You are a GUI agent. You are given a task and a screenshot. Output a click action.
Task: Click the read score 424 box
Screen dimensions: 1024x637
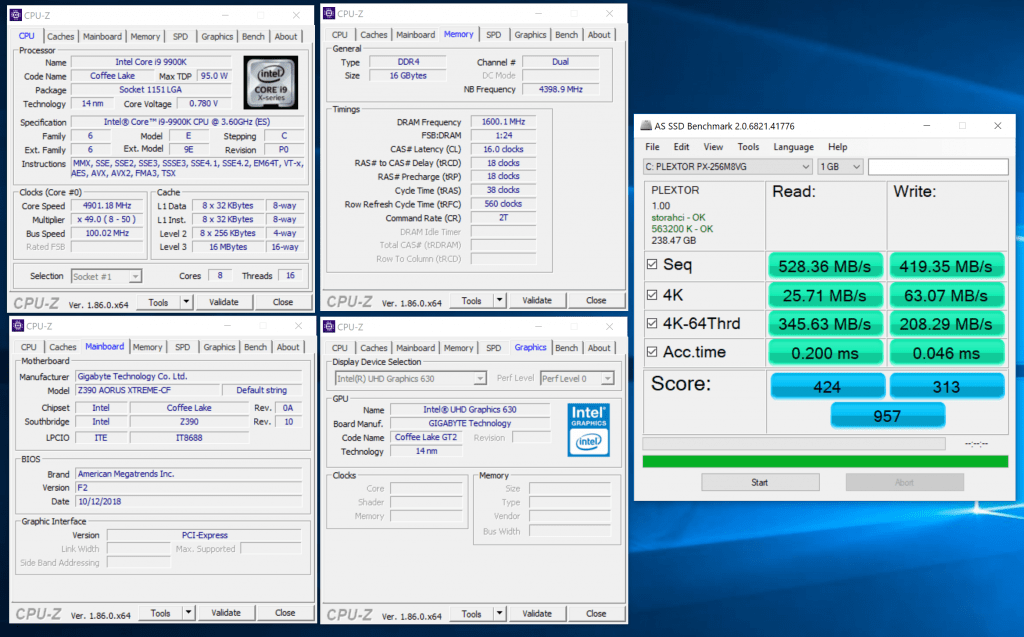[827, 386]
